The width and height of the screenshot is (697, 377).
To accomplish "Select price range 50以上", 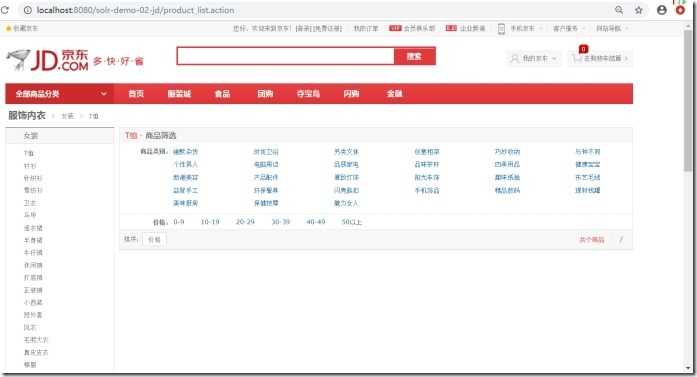I will 351,222.
